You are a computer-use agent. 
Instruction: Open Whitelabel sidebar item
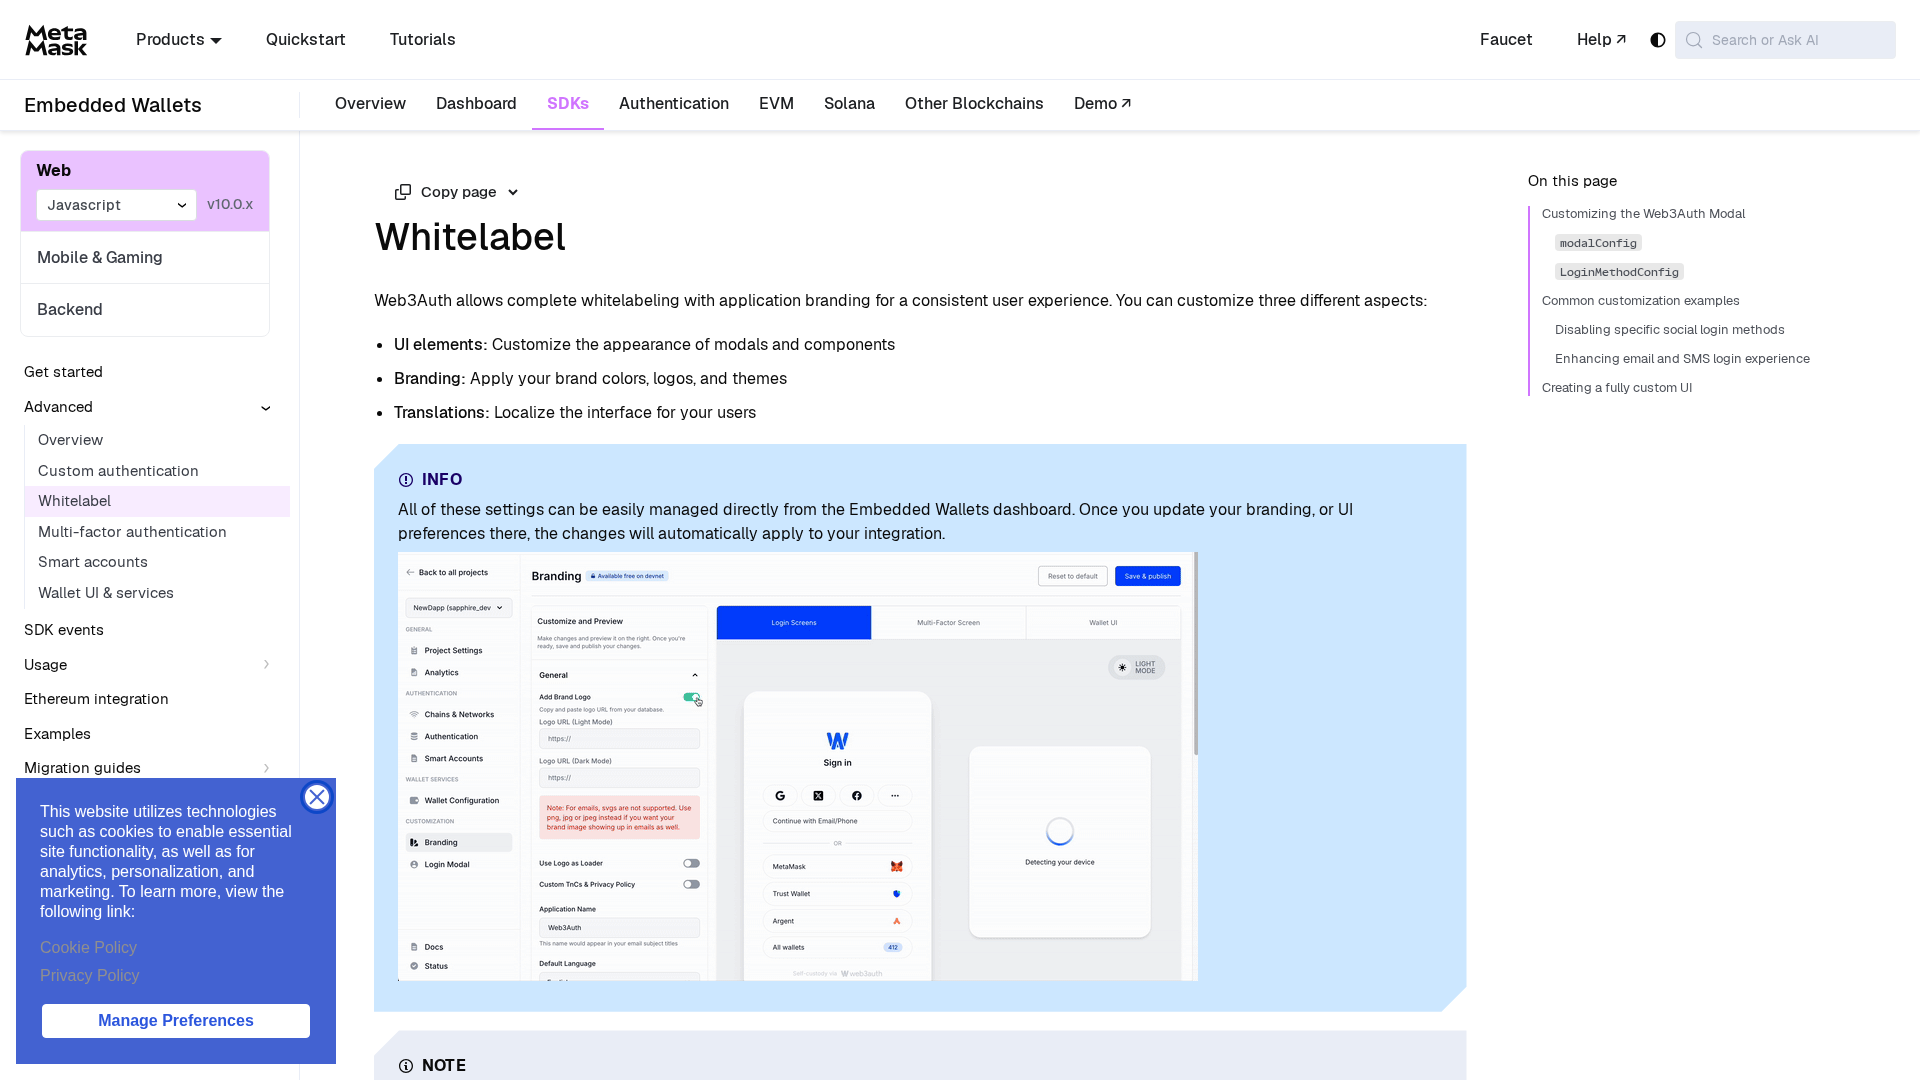point(157,501)
